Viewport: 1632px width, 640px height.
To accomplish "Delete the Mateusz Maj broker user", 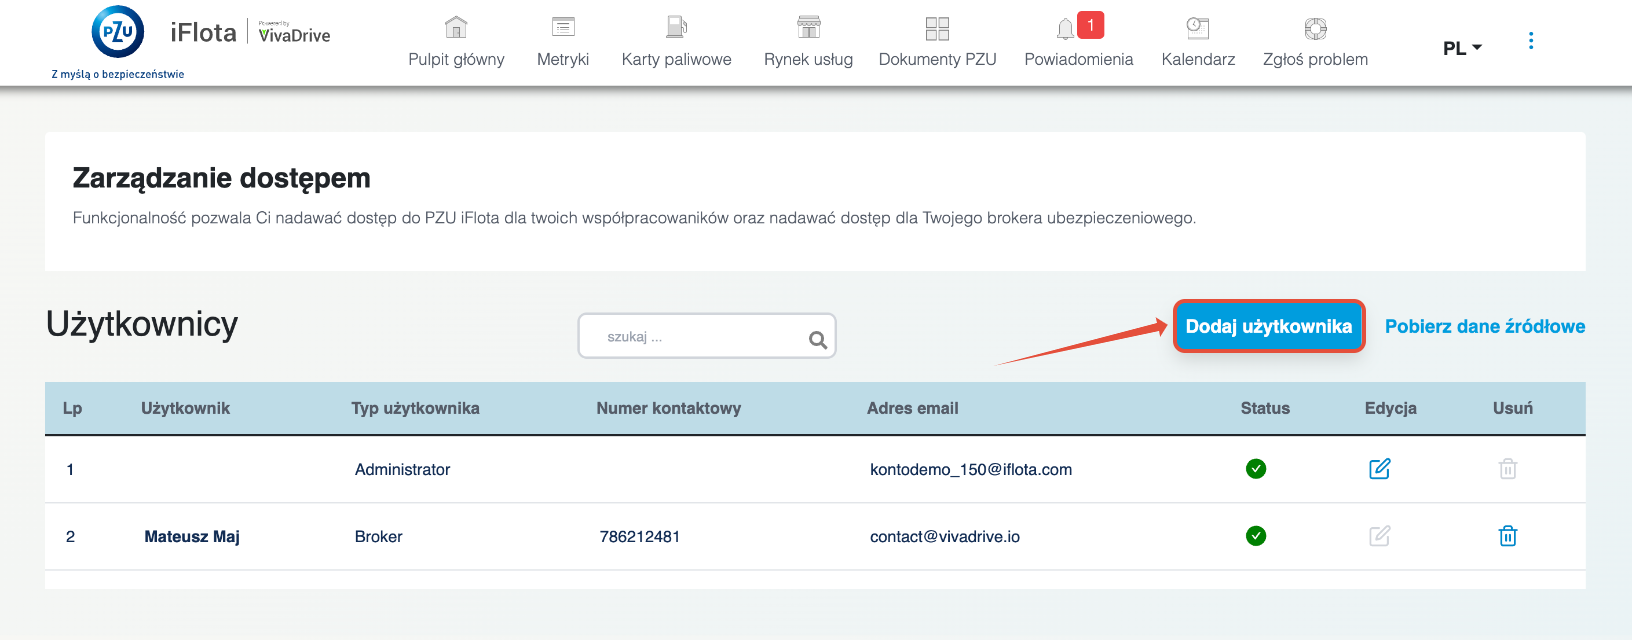I will 1508,536.
